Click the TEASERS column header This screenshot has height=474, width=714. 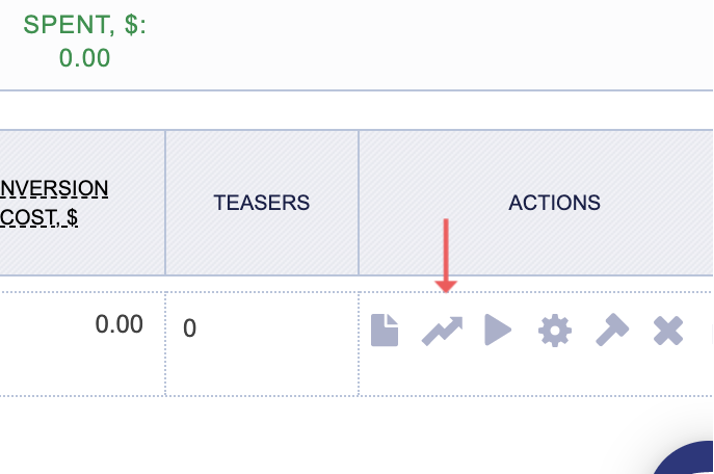261,202
